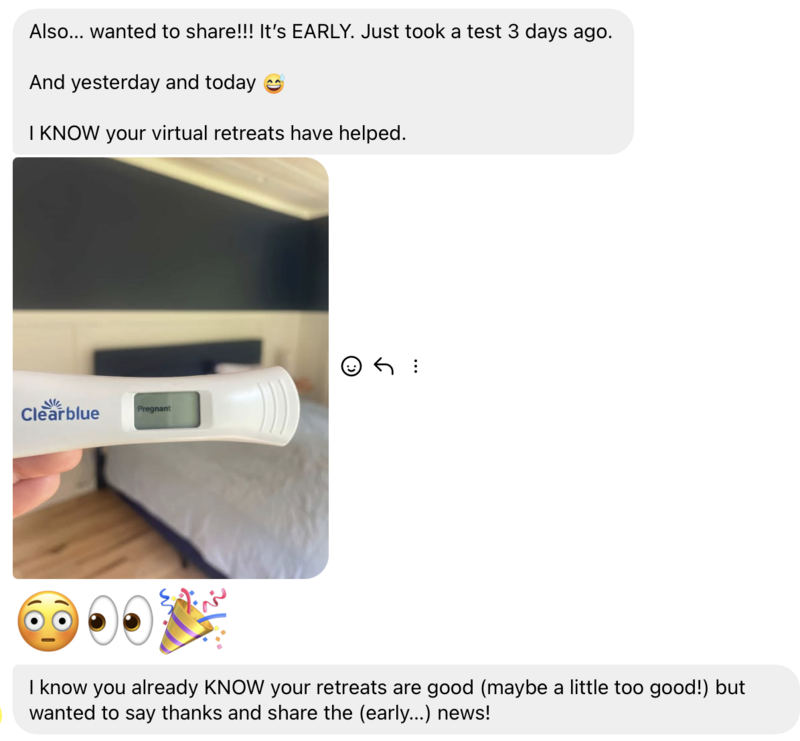Select the 'And yesterday and today' line
The image size is (800, 741).
pyautogui.click(x=142, y=83)
